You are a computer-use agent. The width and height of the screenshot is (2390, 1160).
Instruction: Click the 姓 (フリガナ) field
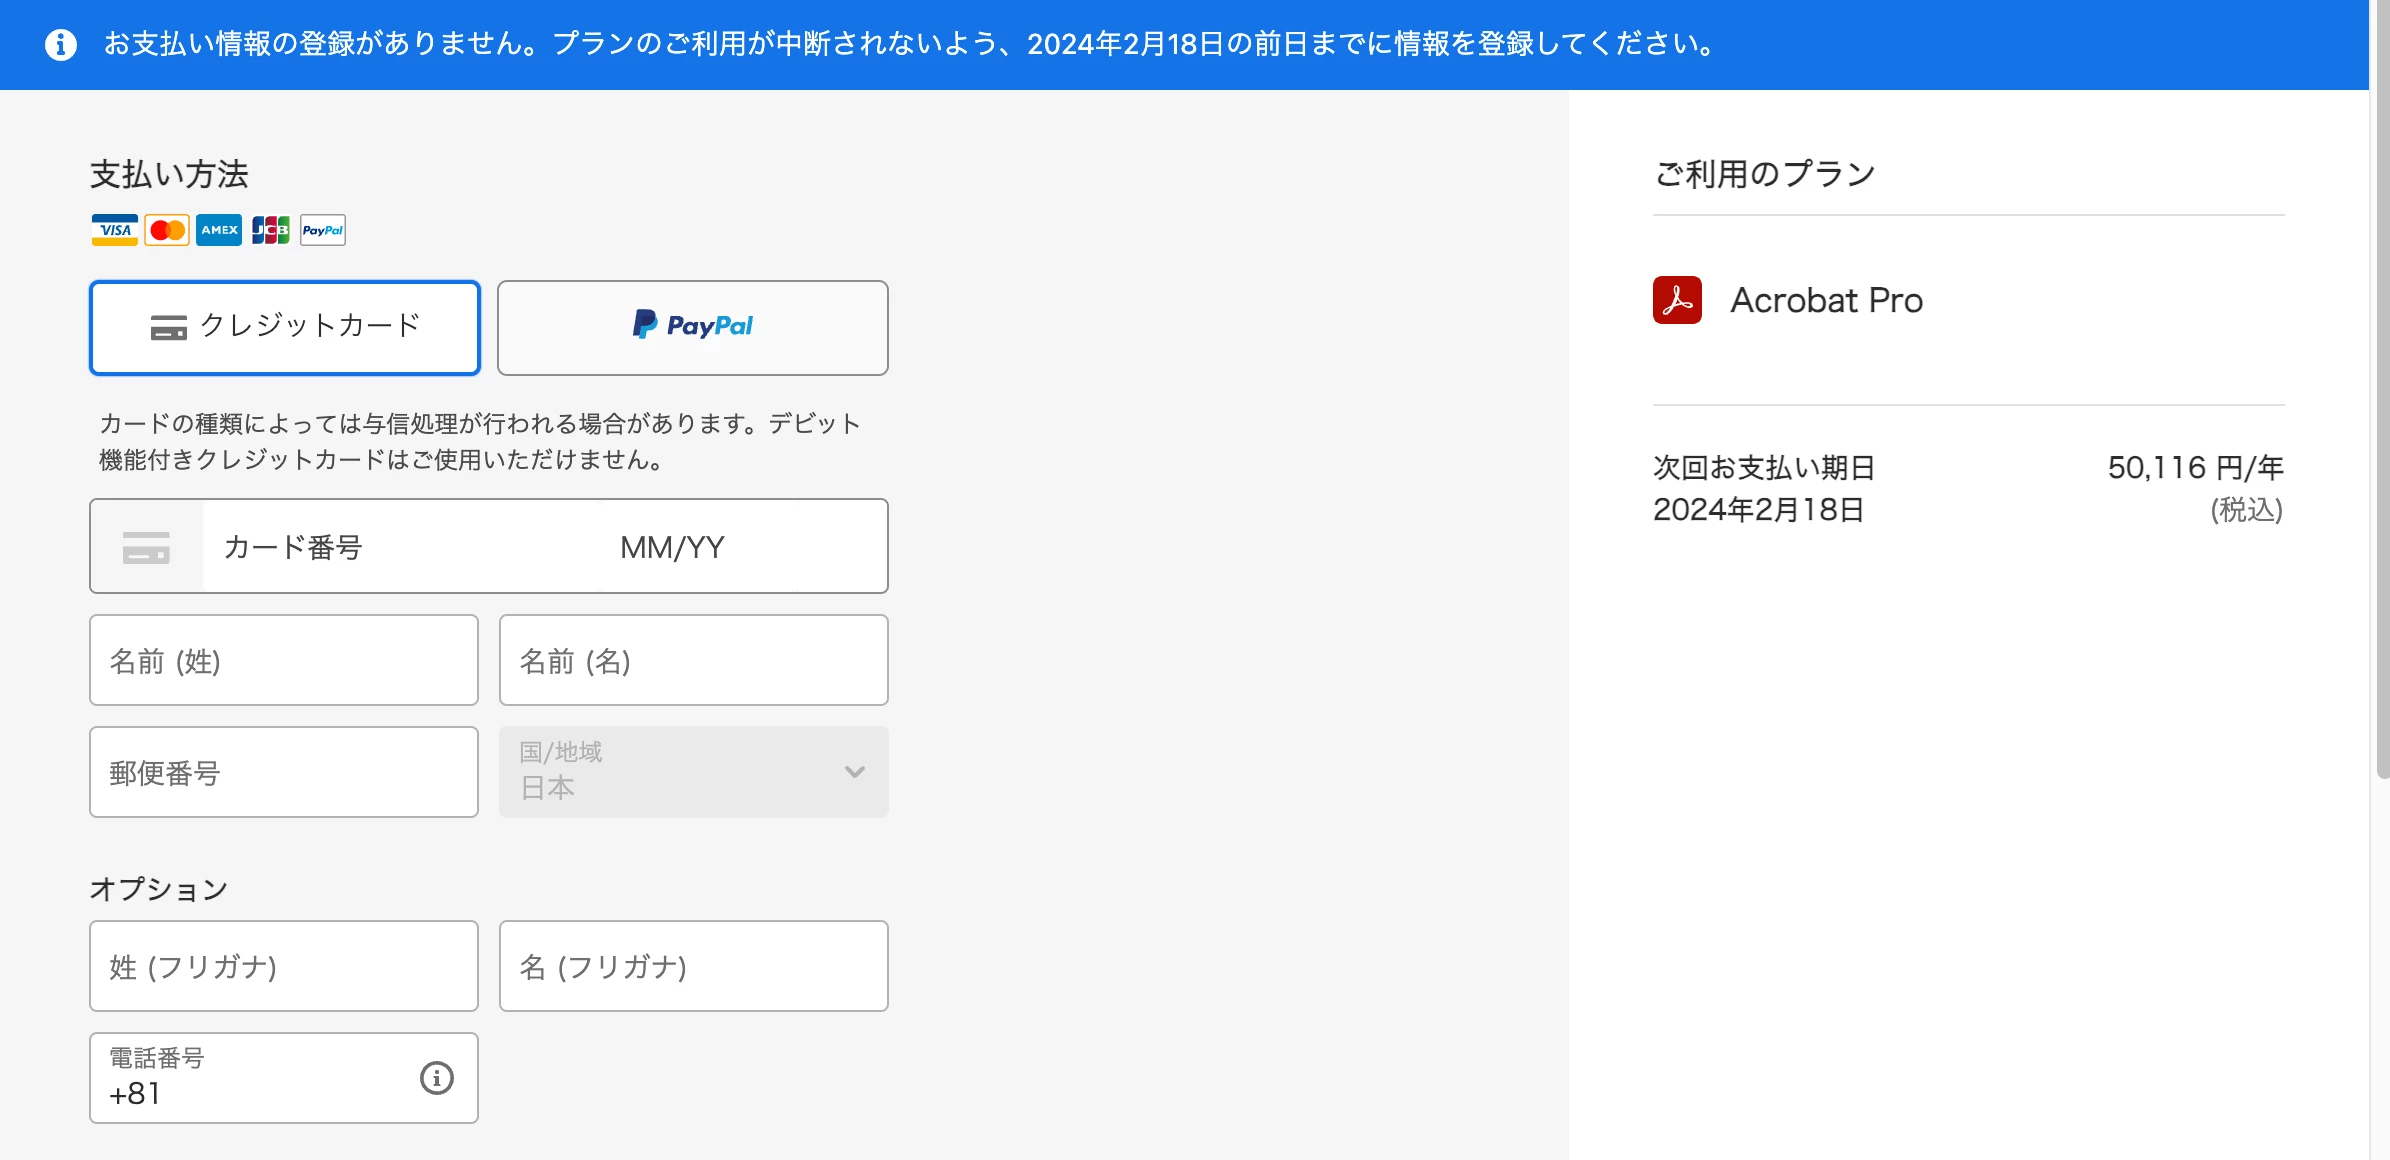[x=284, y=966]
